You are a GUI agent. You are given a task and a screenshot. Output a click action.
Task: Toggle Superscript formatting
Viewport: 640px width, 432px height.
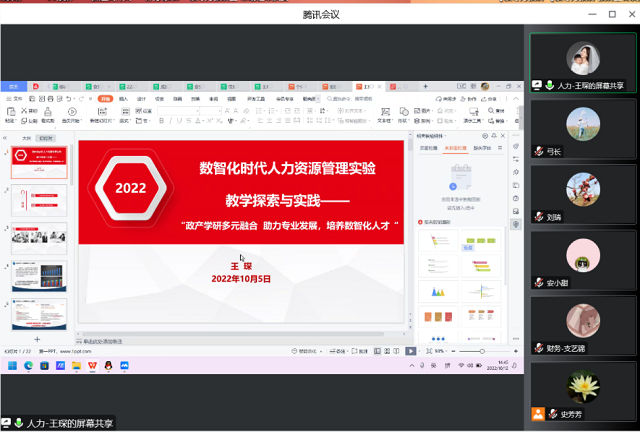[x=210, y=121]
